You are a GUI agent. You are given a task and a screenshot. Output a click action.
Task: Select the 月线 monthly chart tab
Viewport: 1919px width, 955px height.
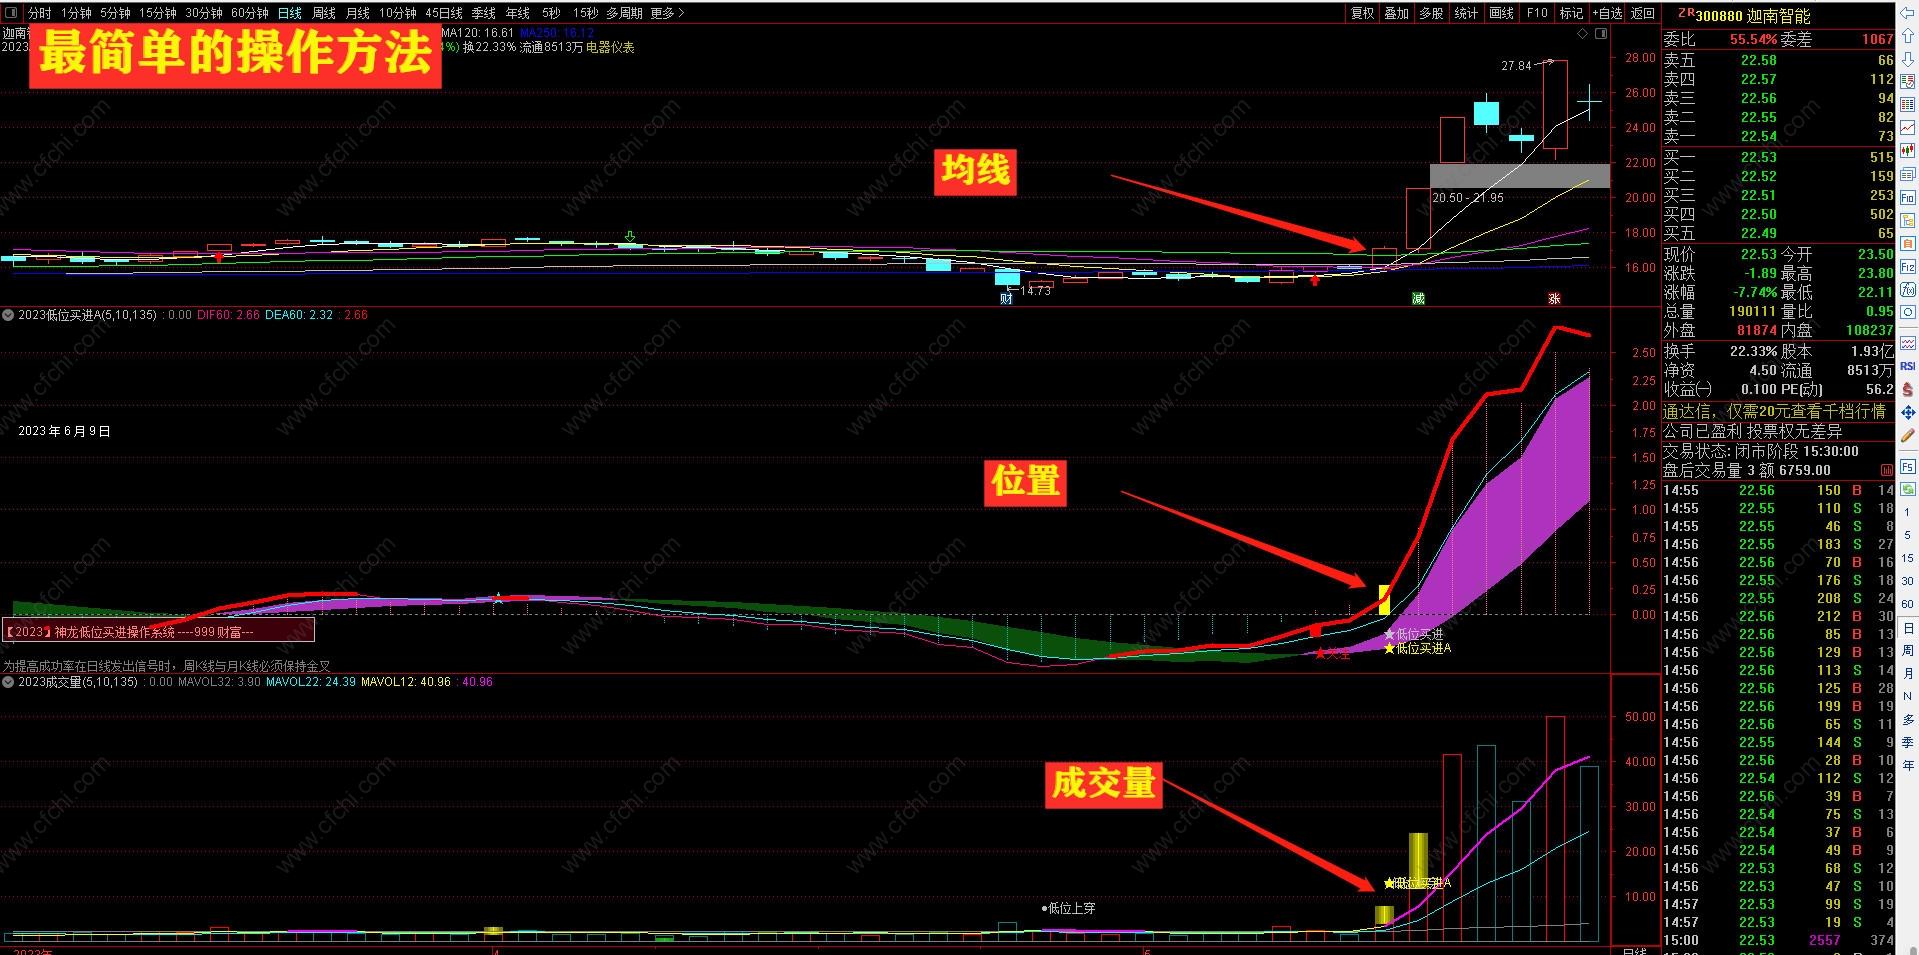[x=358, y=13]
